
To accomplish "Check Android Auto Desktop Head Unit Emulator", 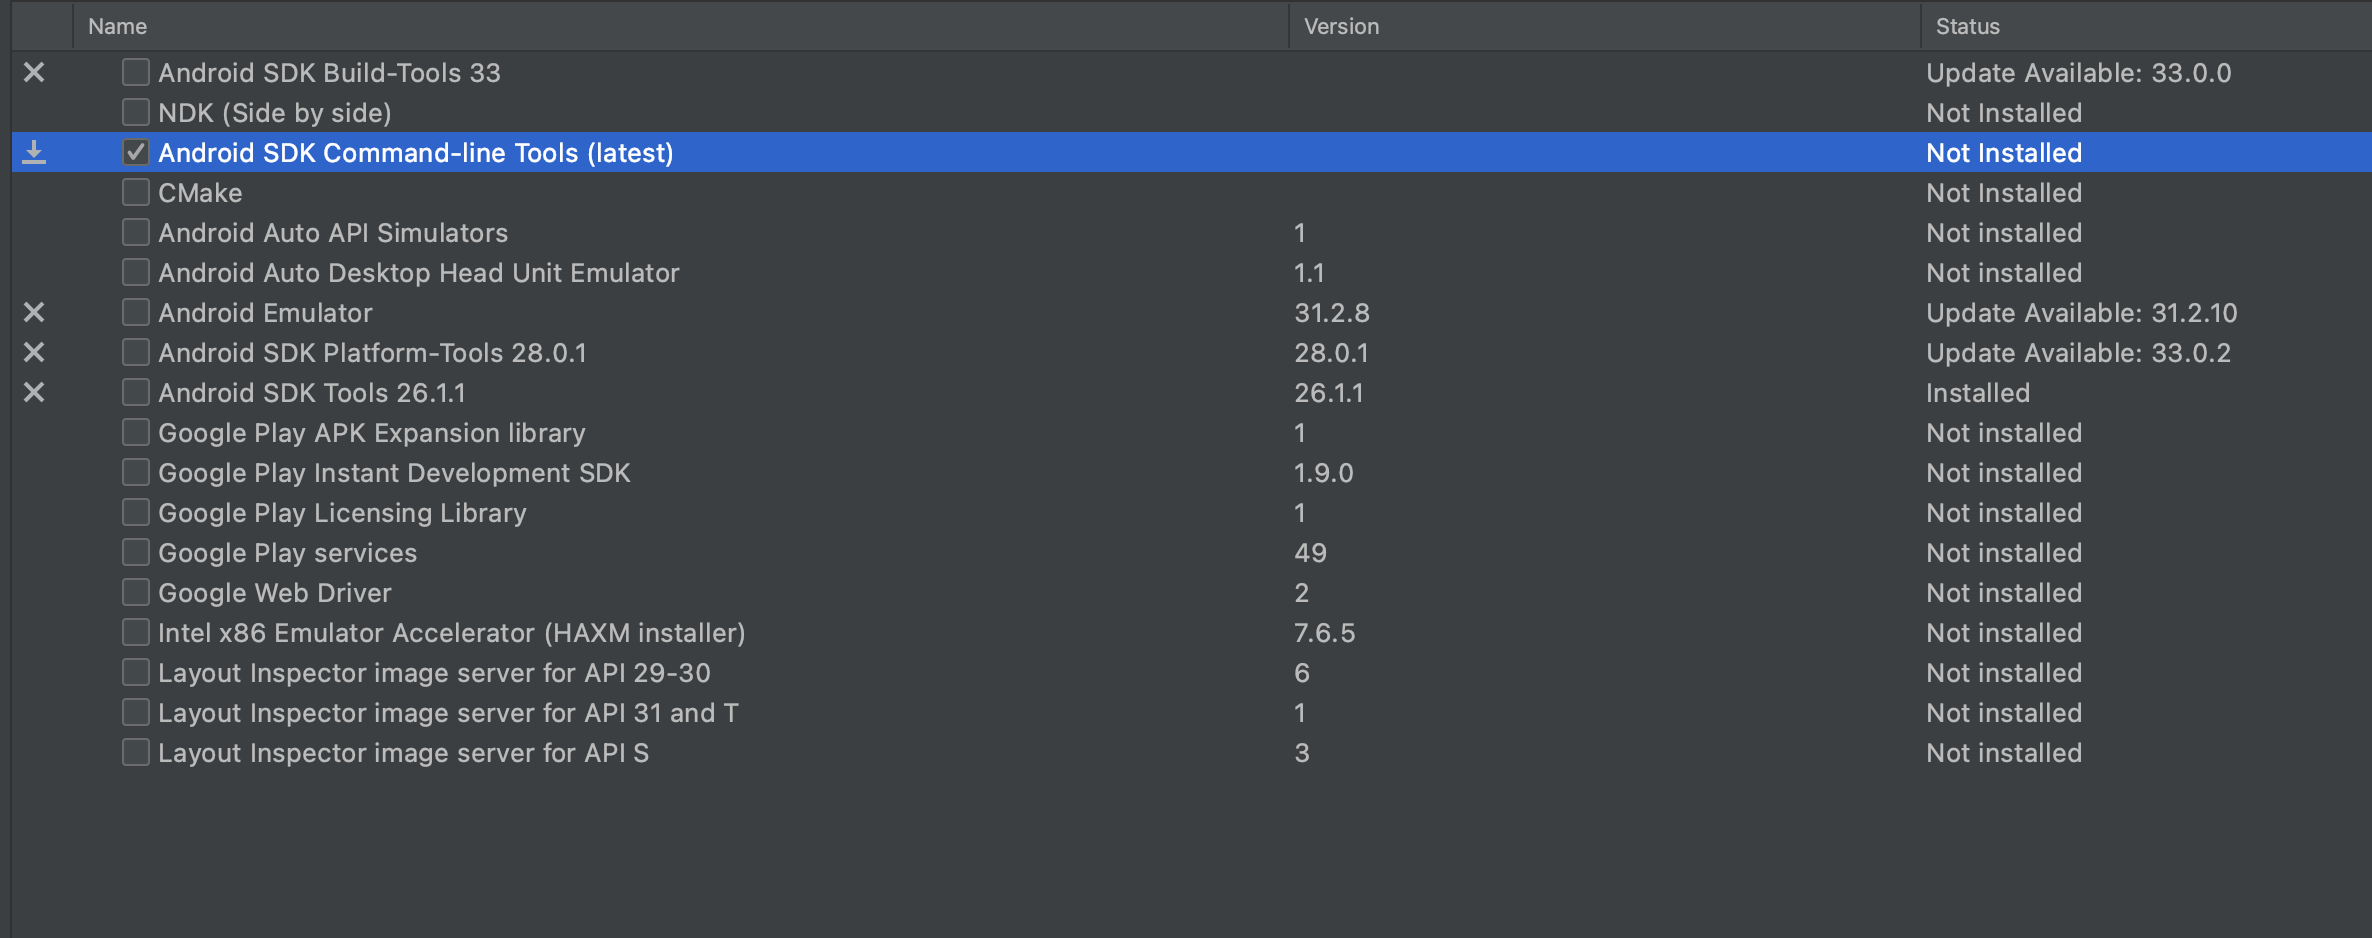I will 136,272.
